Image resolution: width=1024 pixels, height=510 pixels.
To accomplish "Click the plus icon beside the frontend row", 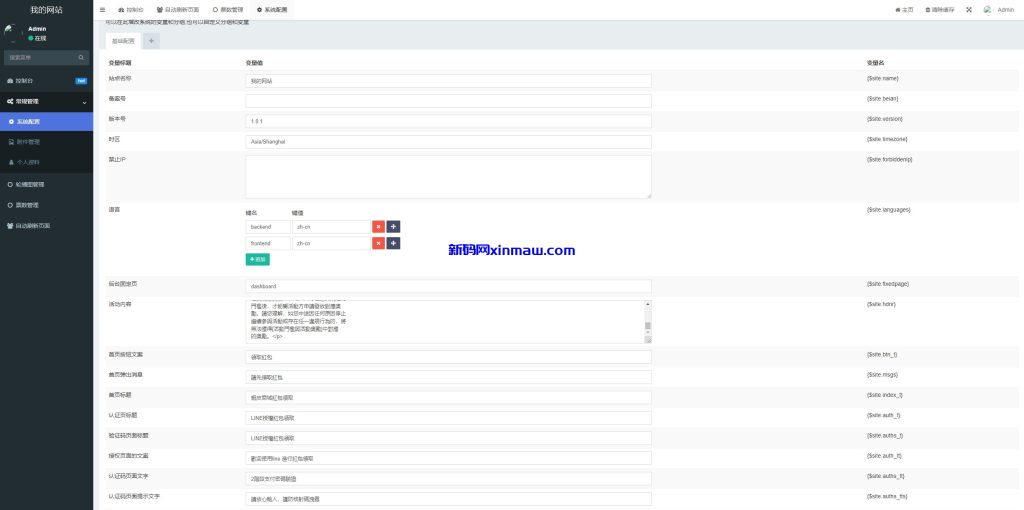I will click(394, 243).
